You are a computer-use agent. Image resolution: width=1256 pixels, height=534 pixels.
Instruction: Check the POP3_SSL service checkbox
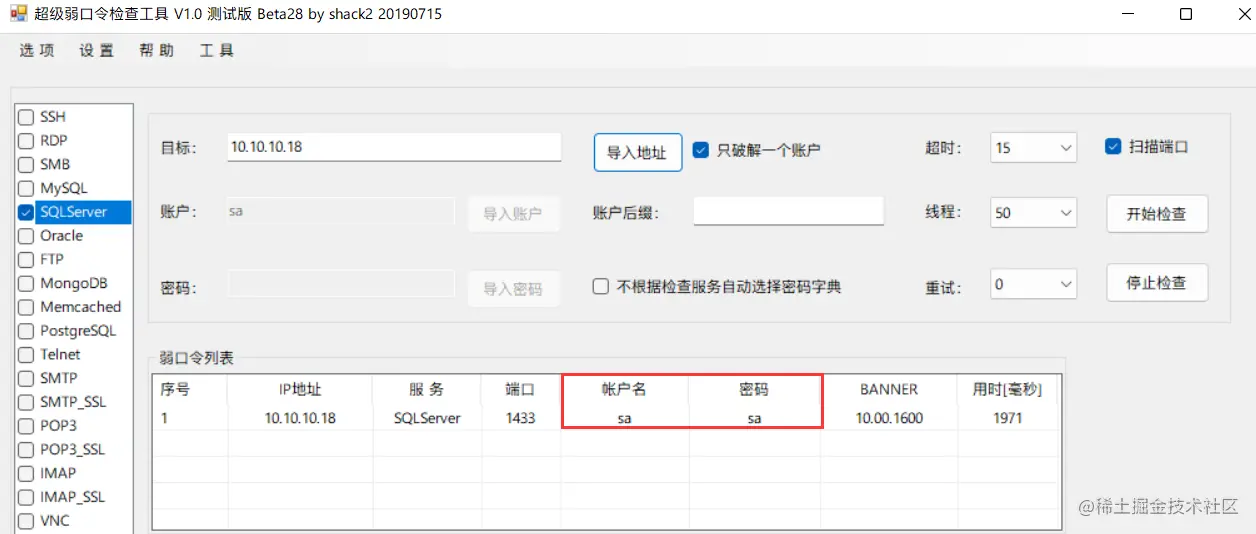26,449
